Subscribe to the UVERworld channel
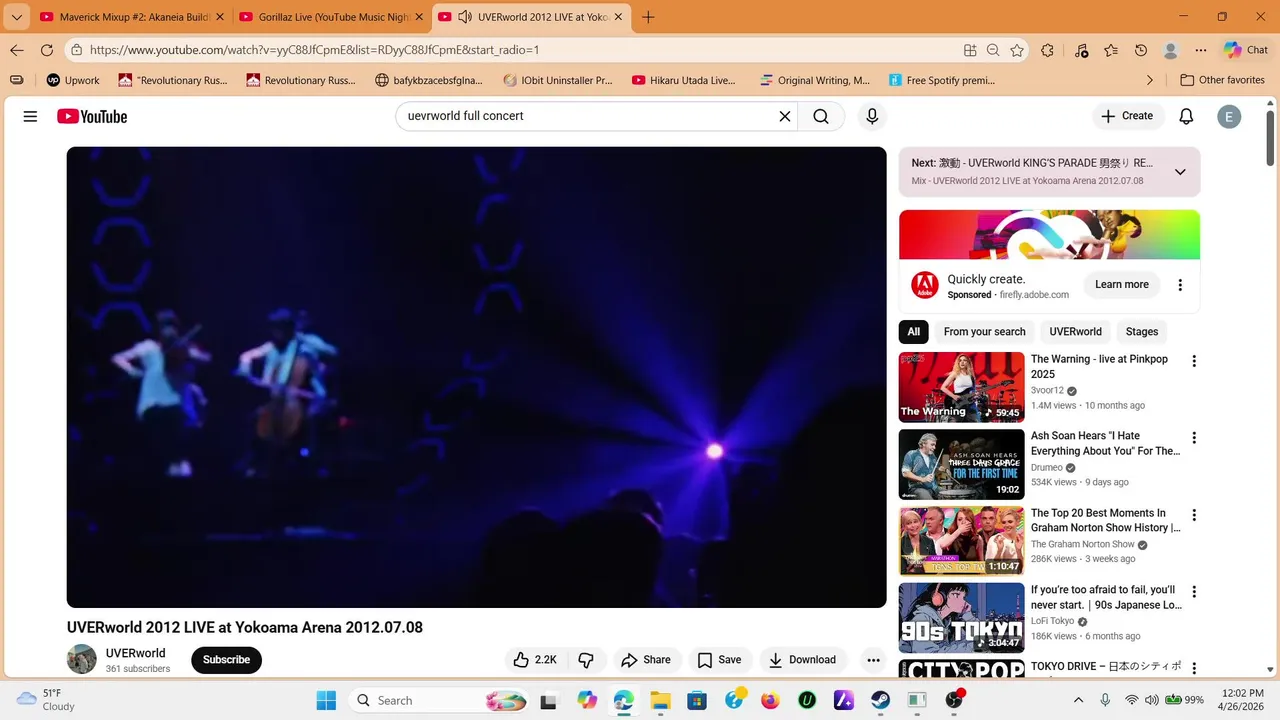Viewport: 1280px width, 720px height. (x=226, y=660)
